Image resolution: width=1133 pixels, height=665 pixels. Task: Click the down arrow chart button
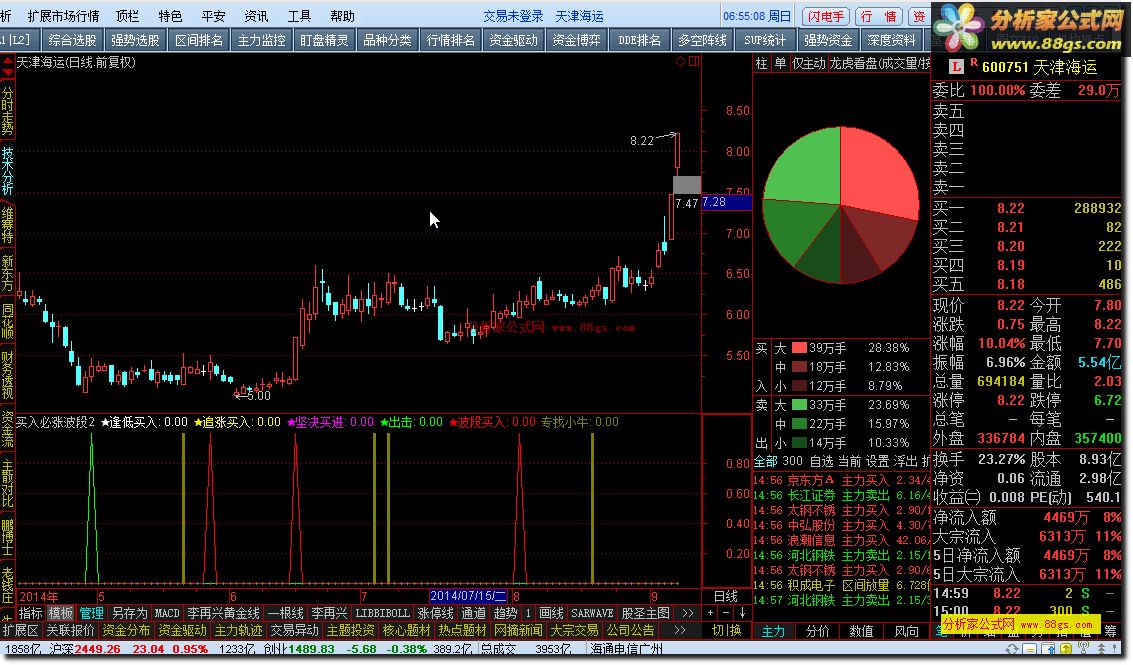pos(742,613)
